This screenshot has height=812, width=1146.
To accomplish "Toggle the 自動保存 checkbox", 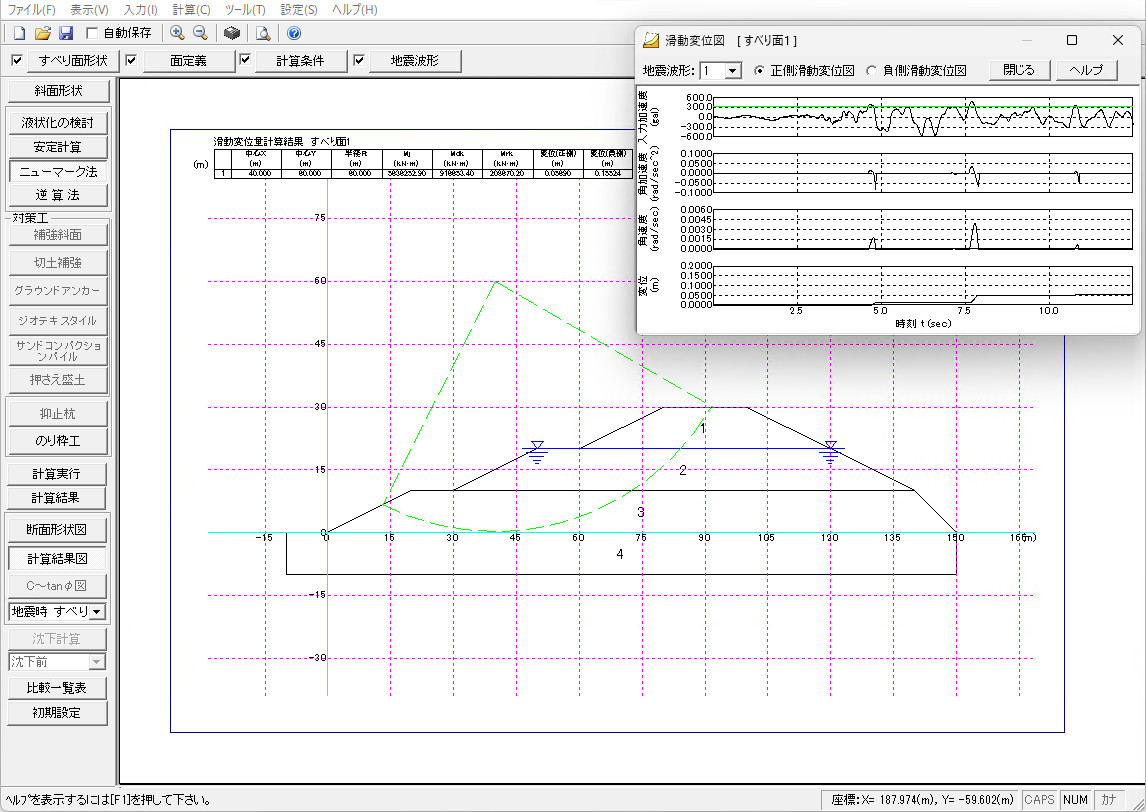I will coord(92,33).
